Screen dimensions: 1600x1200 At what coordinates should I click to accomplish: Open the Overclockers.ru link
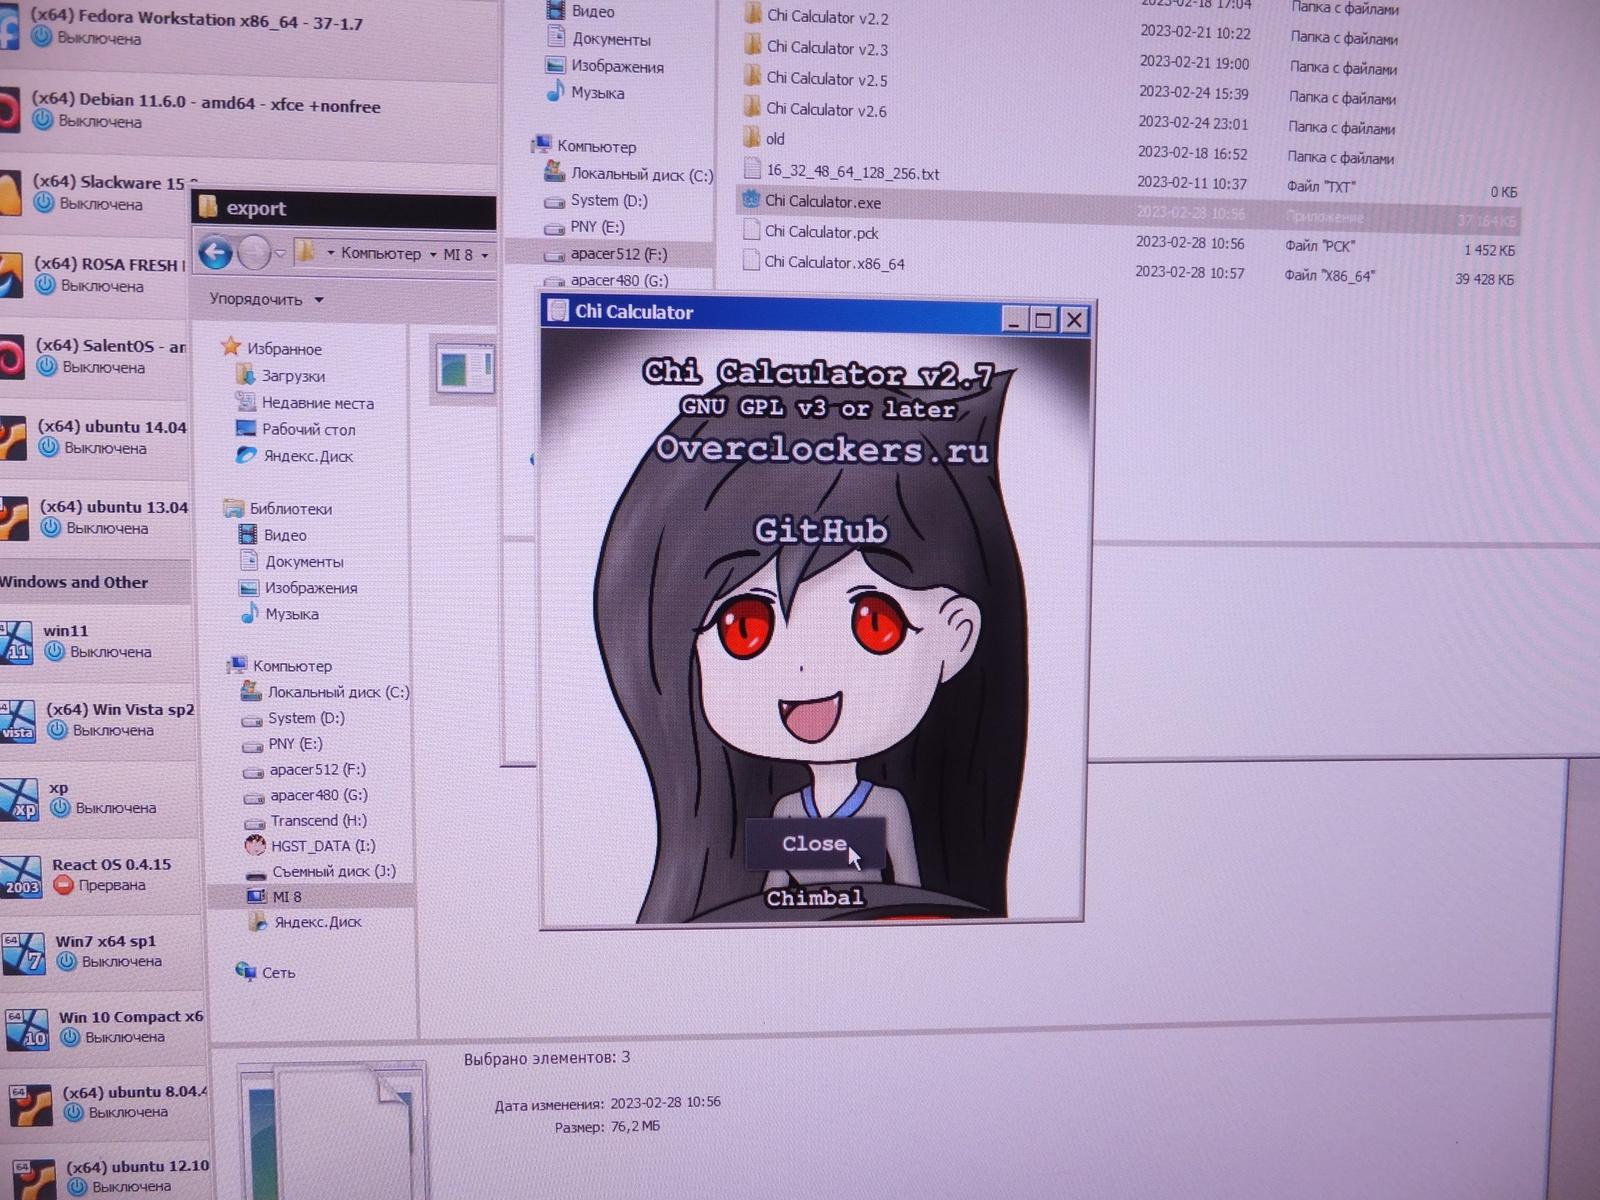(x=822, y=449)
